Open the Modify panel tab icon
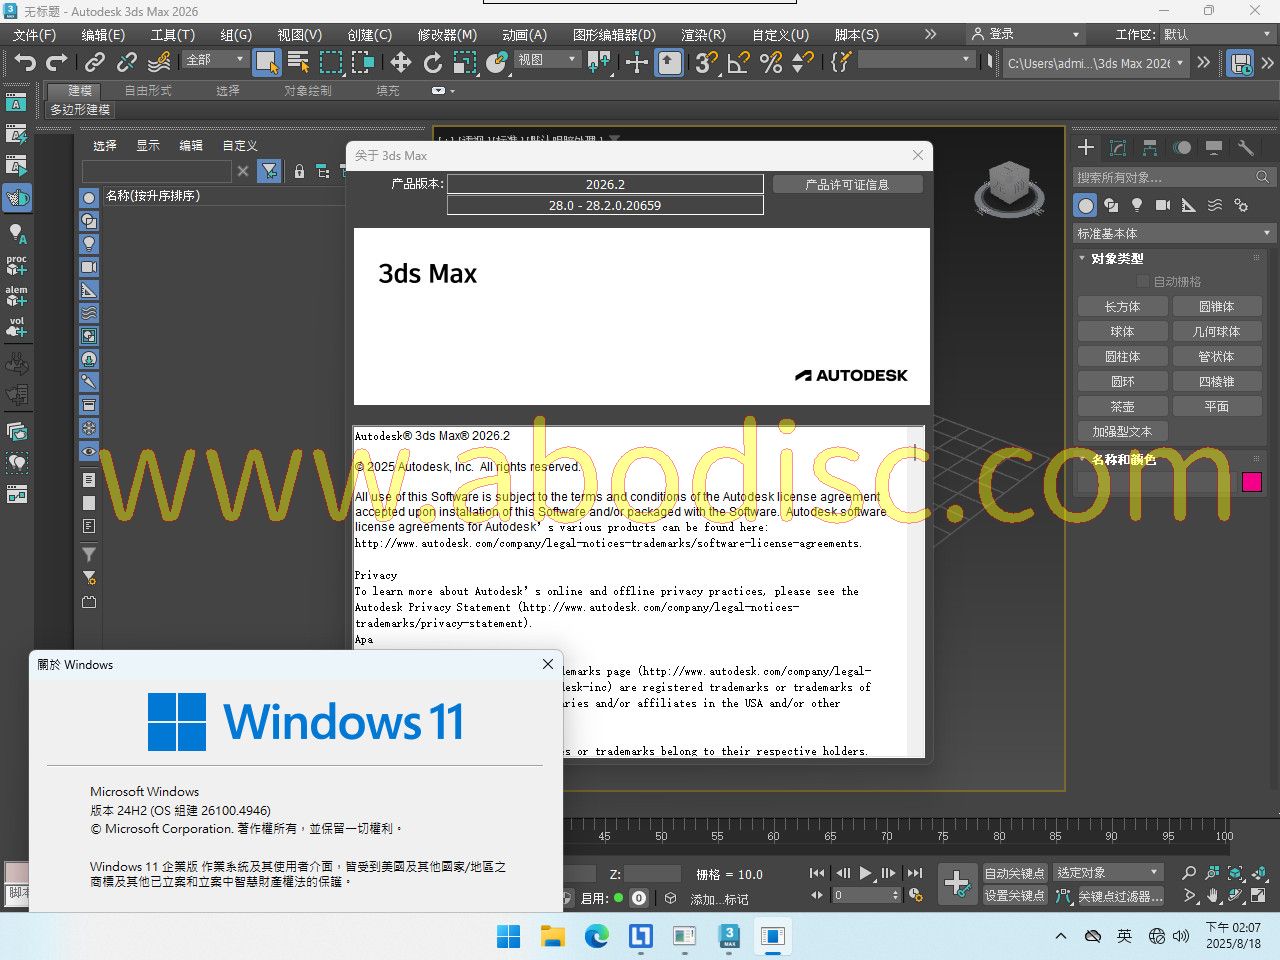This screenshot has height=960, width=1280. (x=1118, y=148)
